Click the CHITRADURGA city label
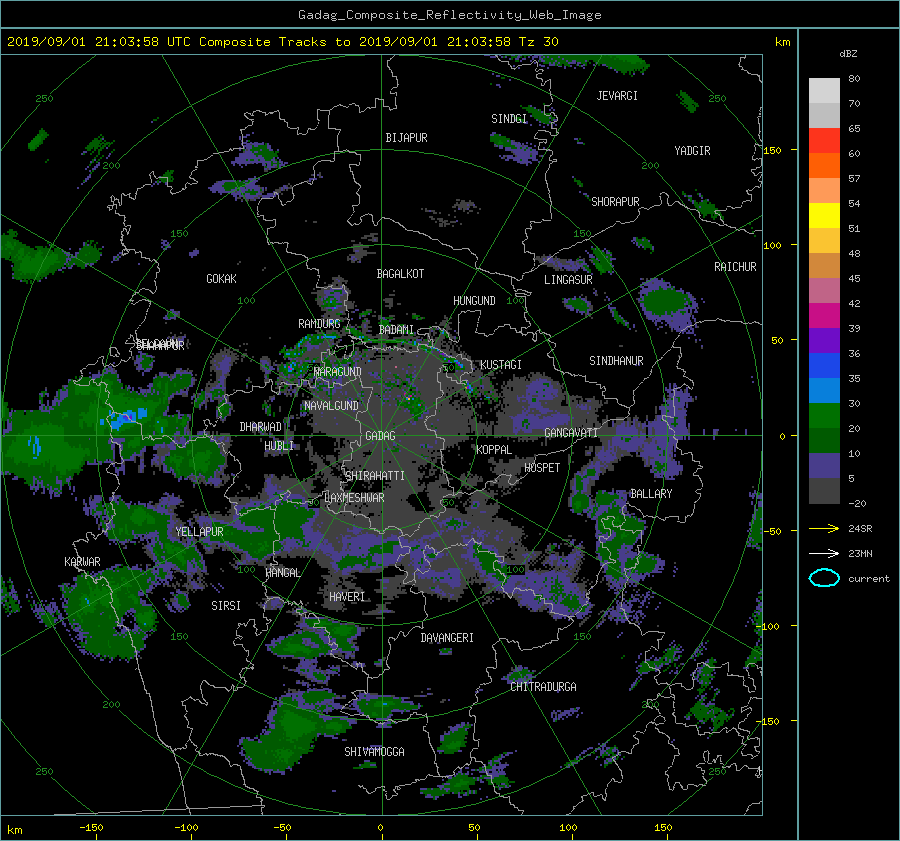The image size is (900, 841). (x=543, y=687)
